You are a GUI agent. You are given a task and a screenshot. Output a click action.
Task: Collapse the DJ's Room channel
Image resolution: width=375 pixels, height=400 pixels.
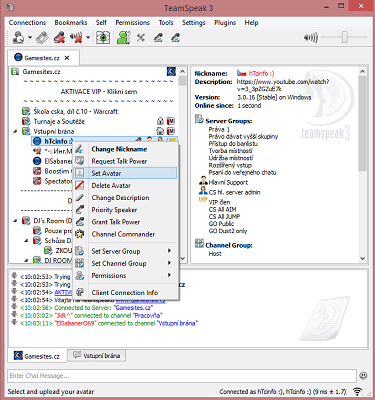coord(15,221)
